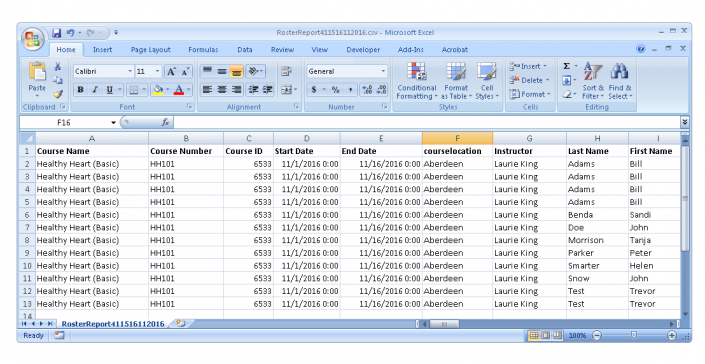Open the font size dropdown
This screenshot has height=364, width=705.
click(157, 71)
